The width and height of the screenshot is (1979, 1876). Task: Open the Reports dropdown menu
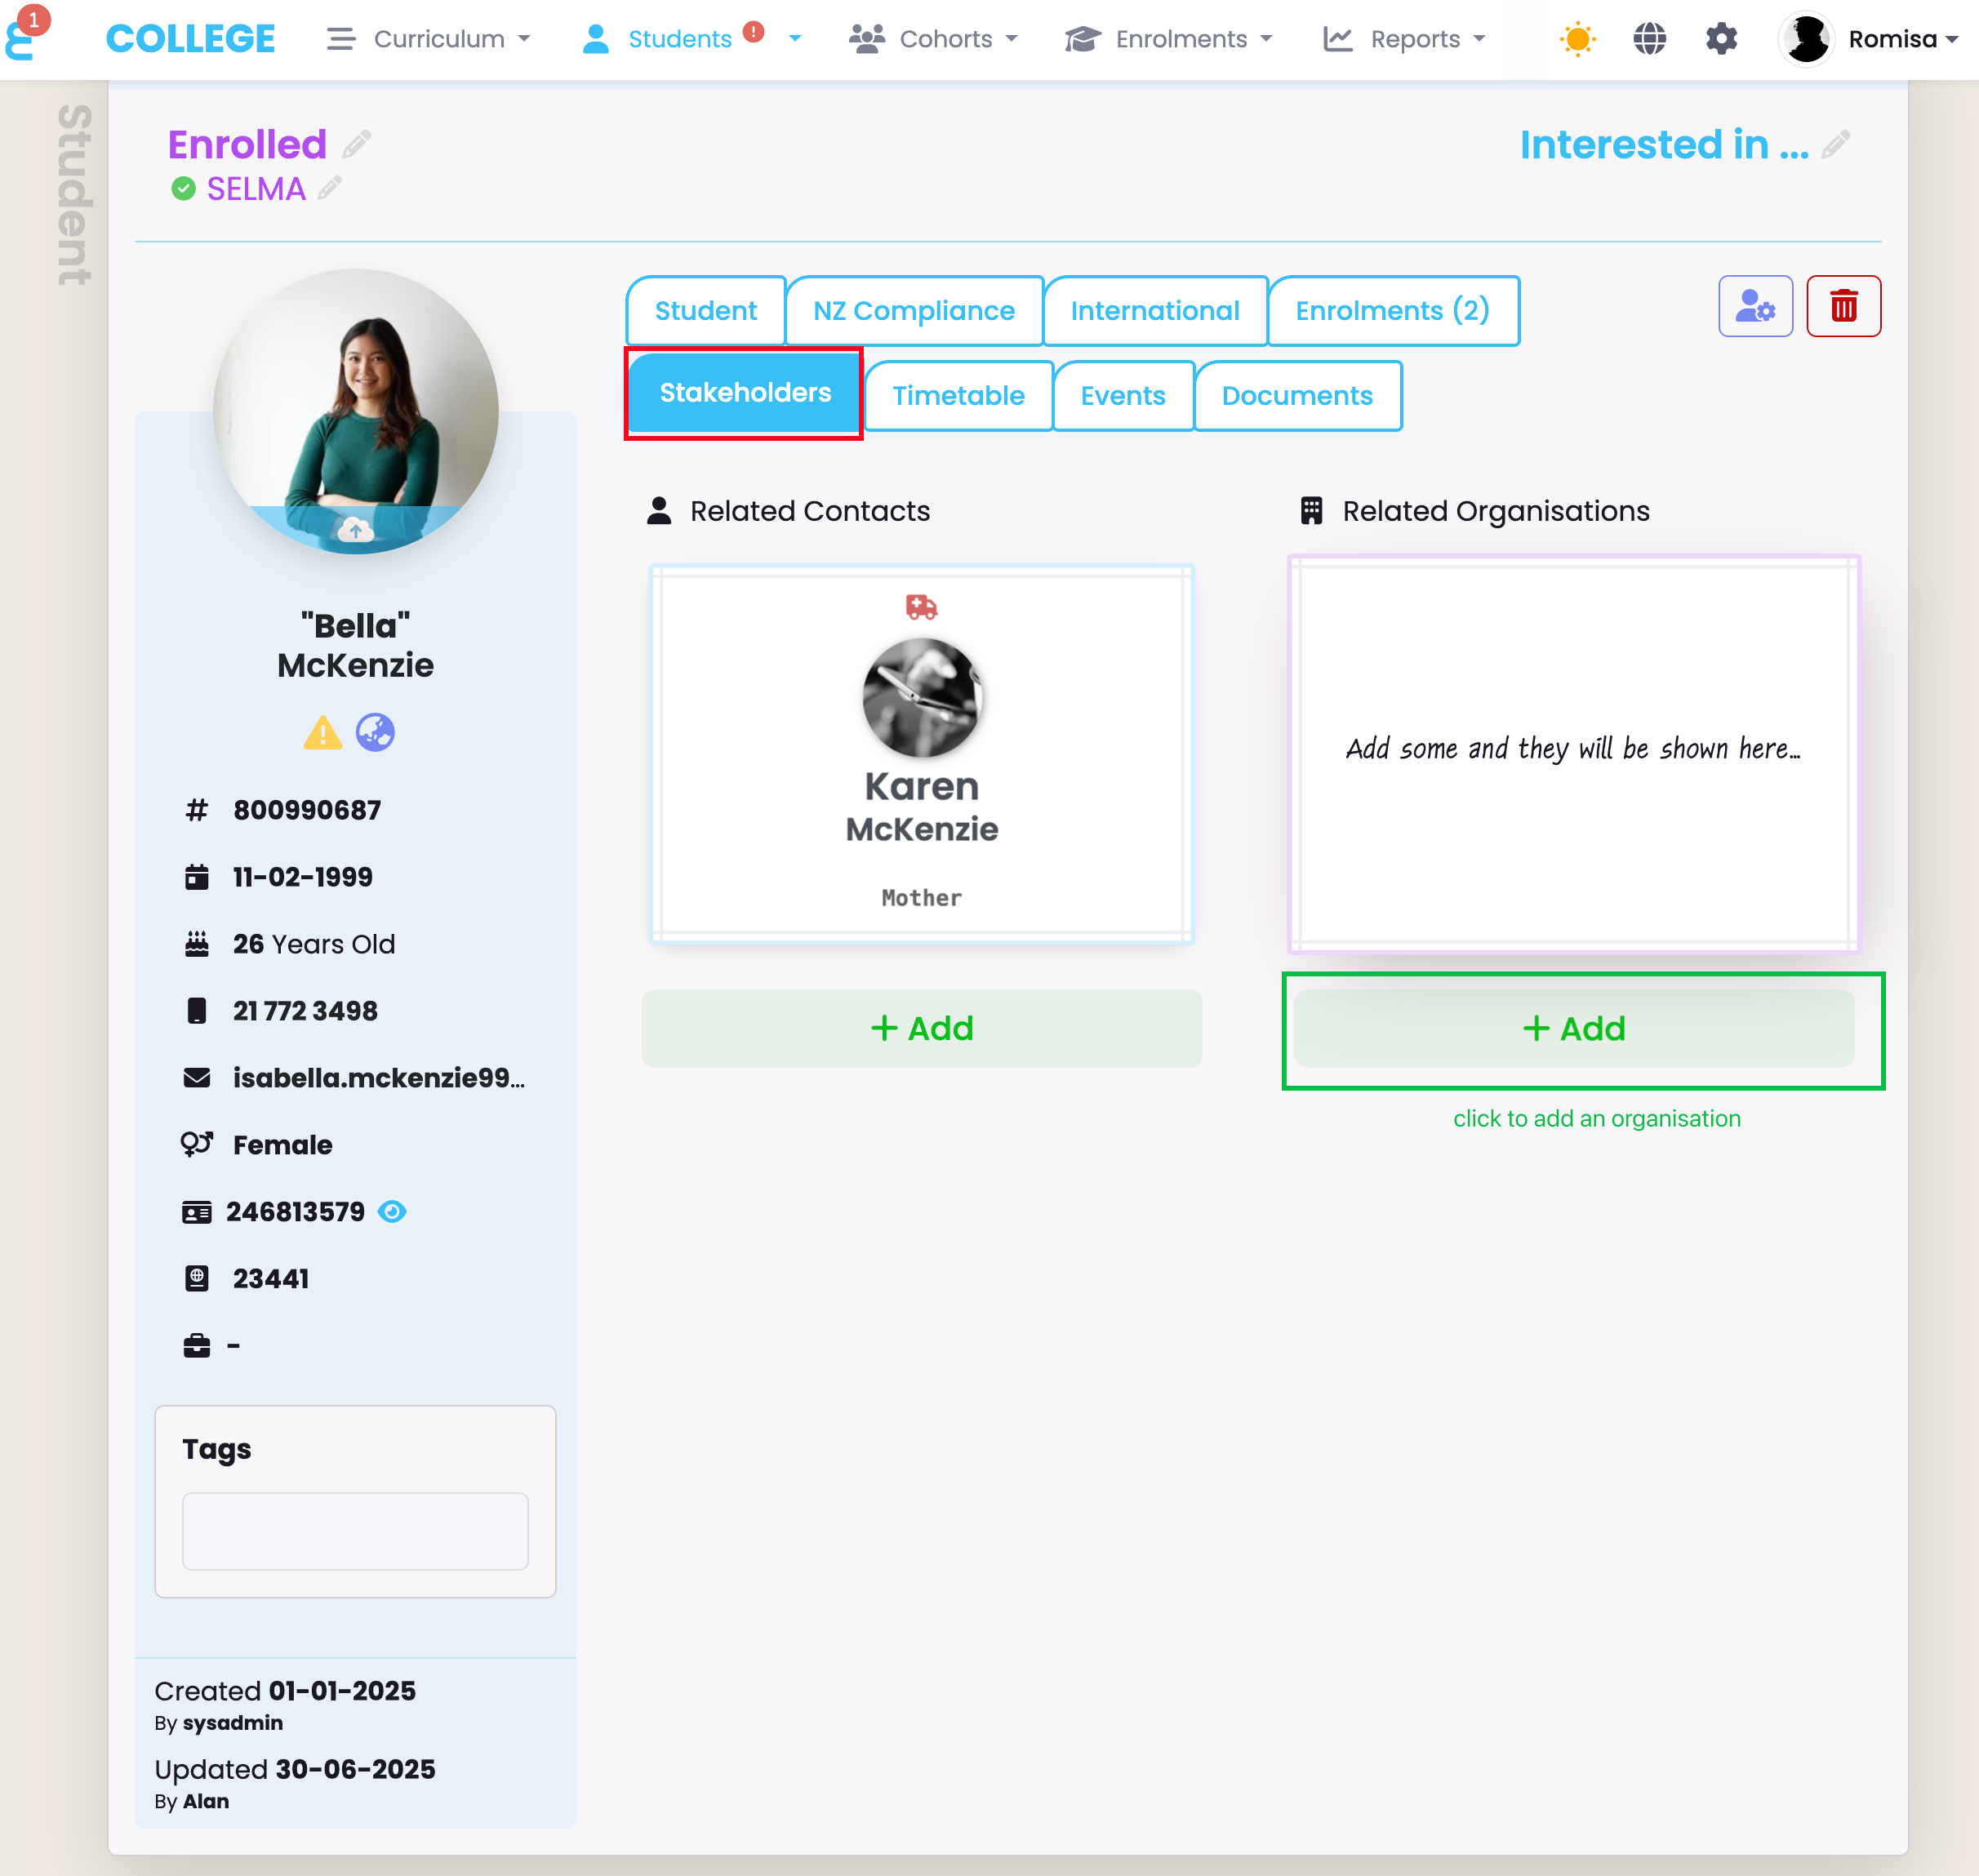(x=1404, y=39)
